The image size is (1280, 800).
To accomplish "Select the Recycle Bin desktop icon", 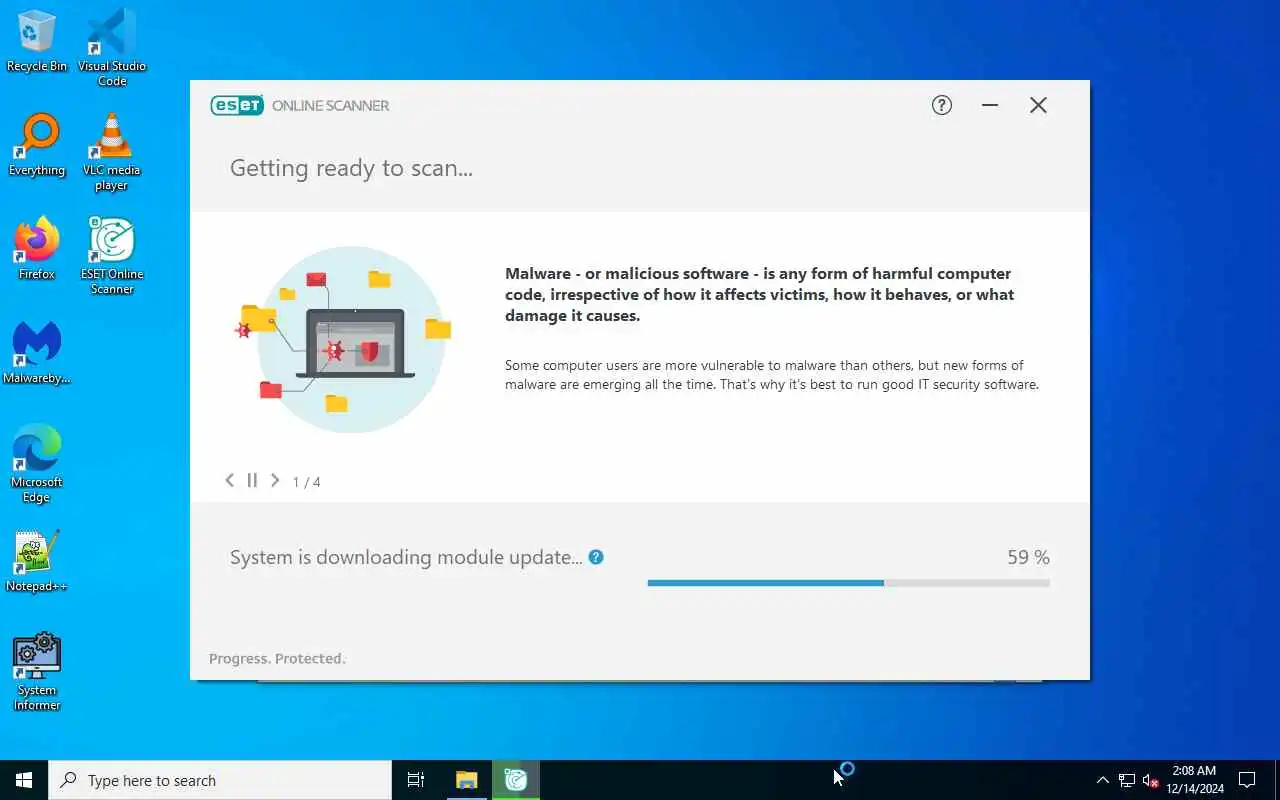I will [37, 42].
